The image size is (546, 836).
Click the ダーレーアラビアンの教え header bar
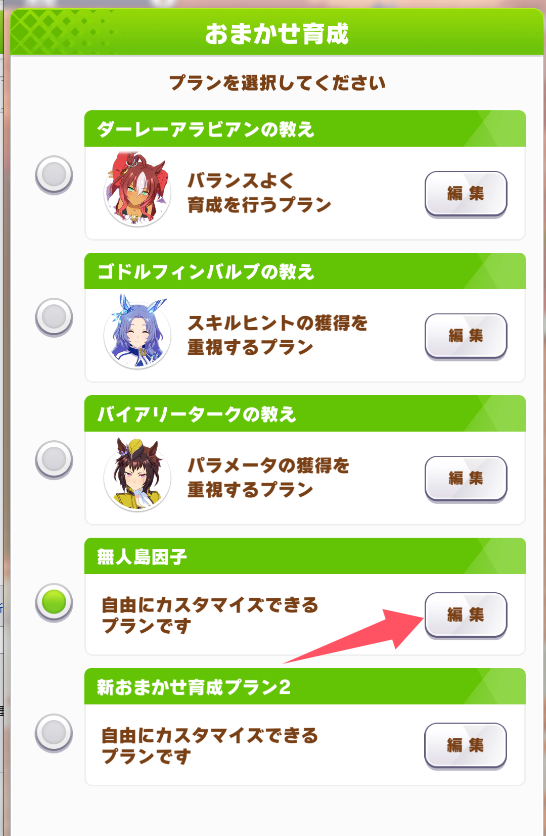pyautogui.click(x=305, y=128)
